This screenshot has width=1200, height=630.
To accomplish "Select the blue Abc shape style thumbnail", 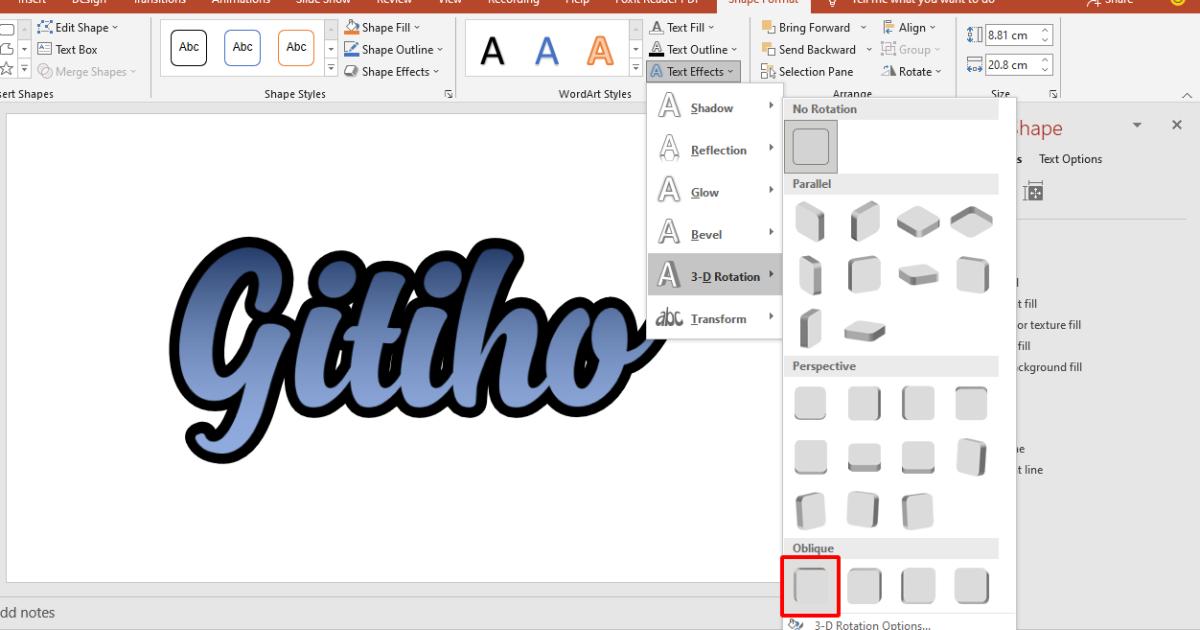I will 241,47.
